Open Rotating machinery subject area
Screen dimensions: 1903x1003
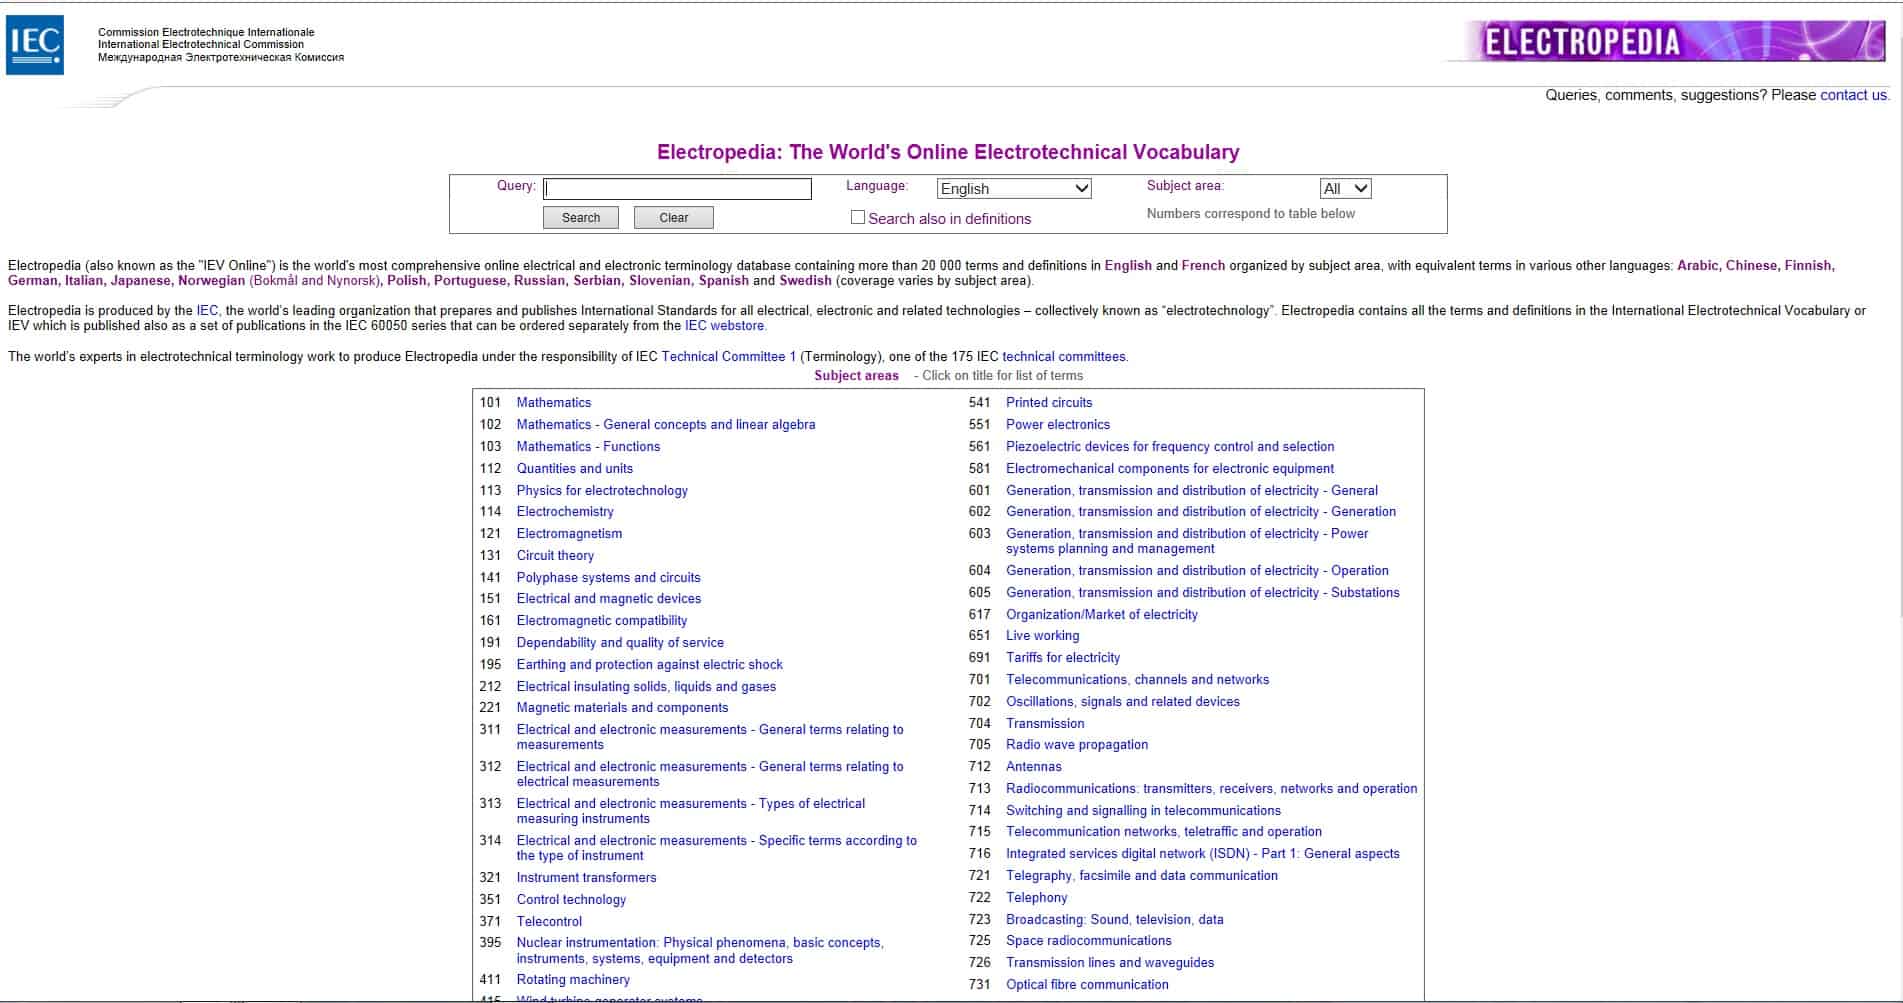click(573, 979)
